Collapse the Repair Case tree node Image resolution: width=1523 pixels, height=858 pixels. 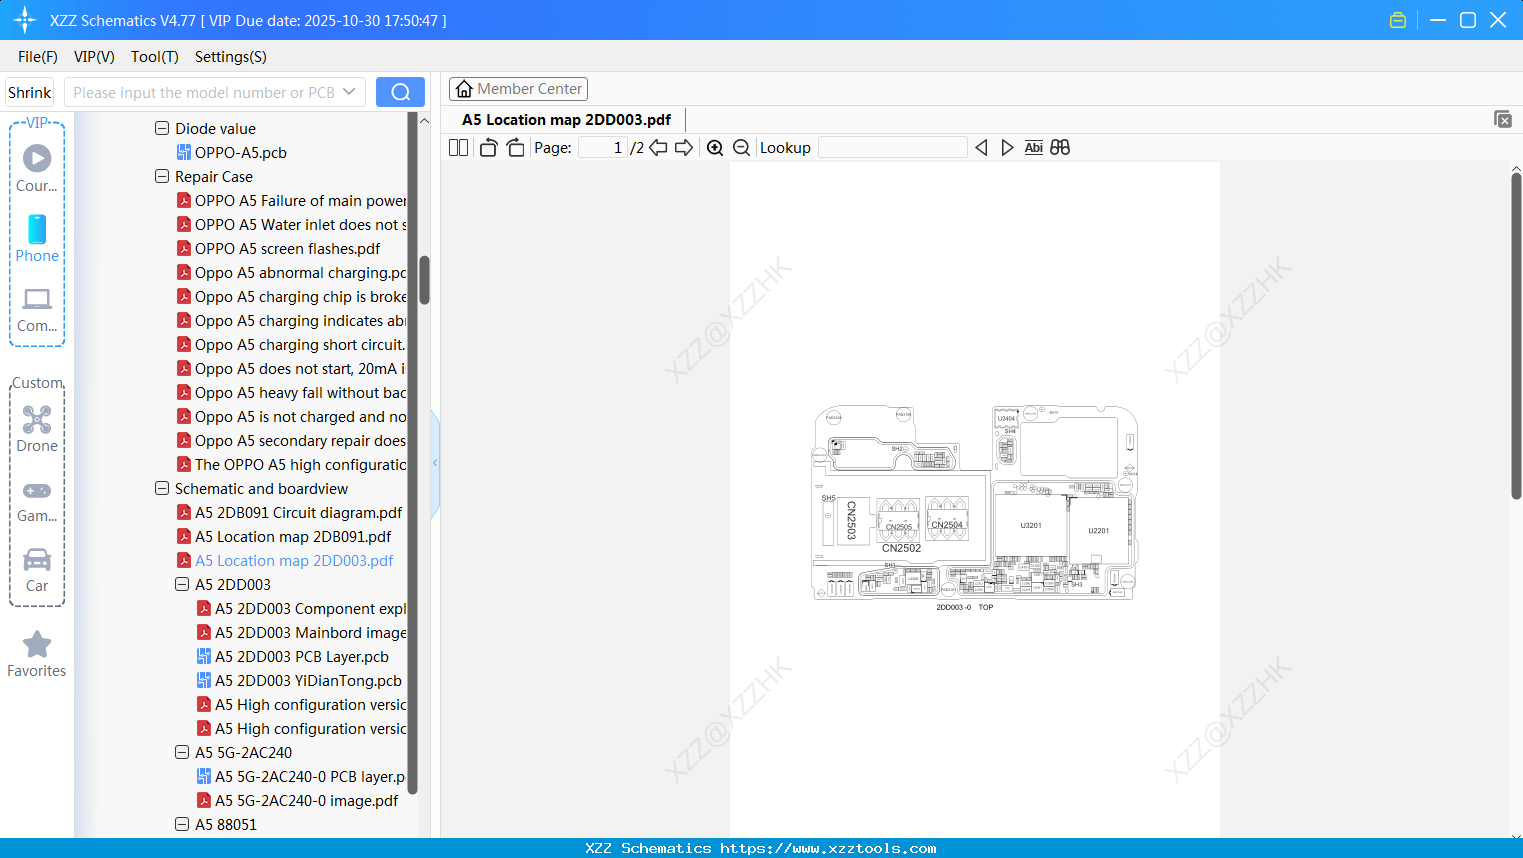(162, 177)
